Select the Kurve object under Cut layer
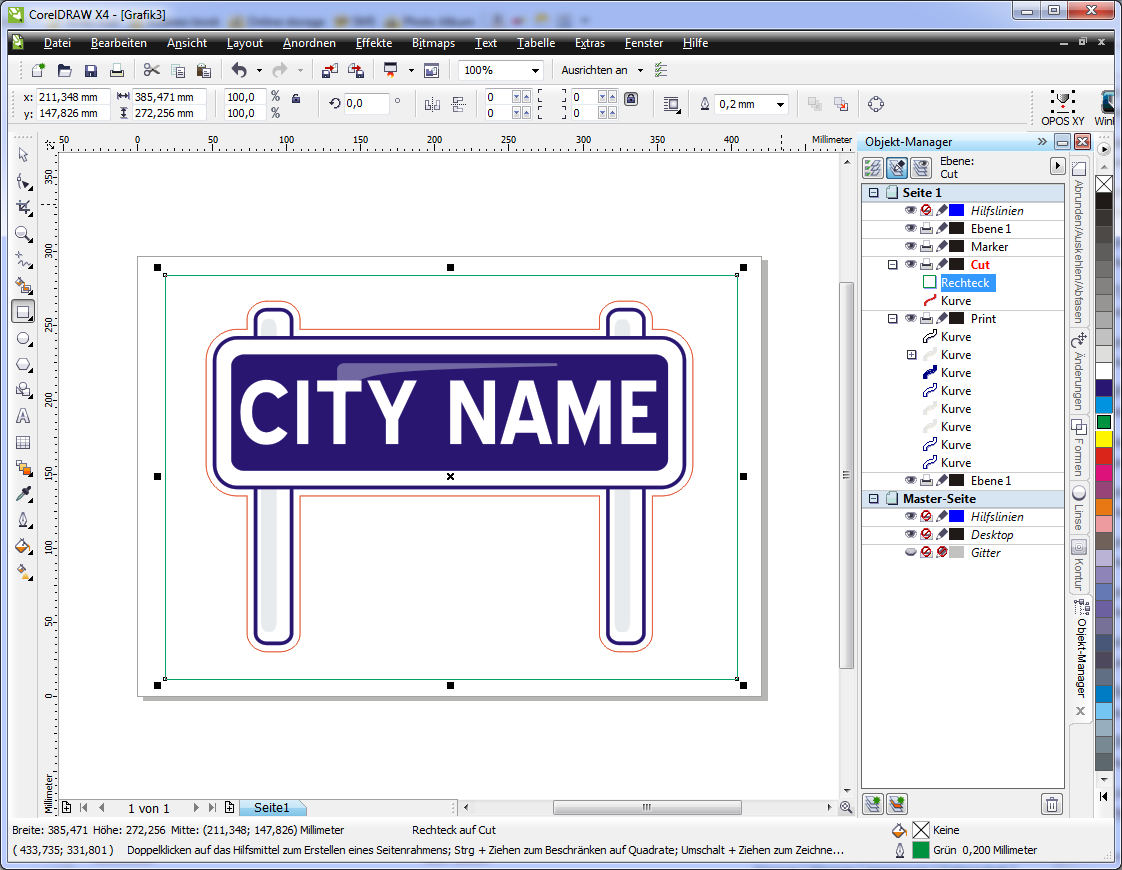Image resolution: width=1122 pixels, height=870 pixels. [955, 301]
